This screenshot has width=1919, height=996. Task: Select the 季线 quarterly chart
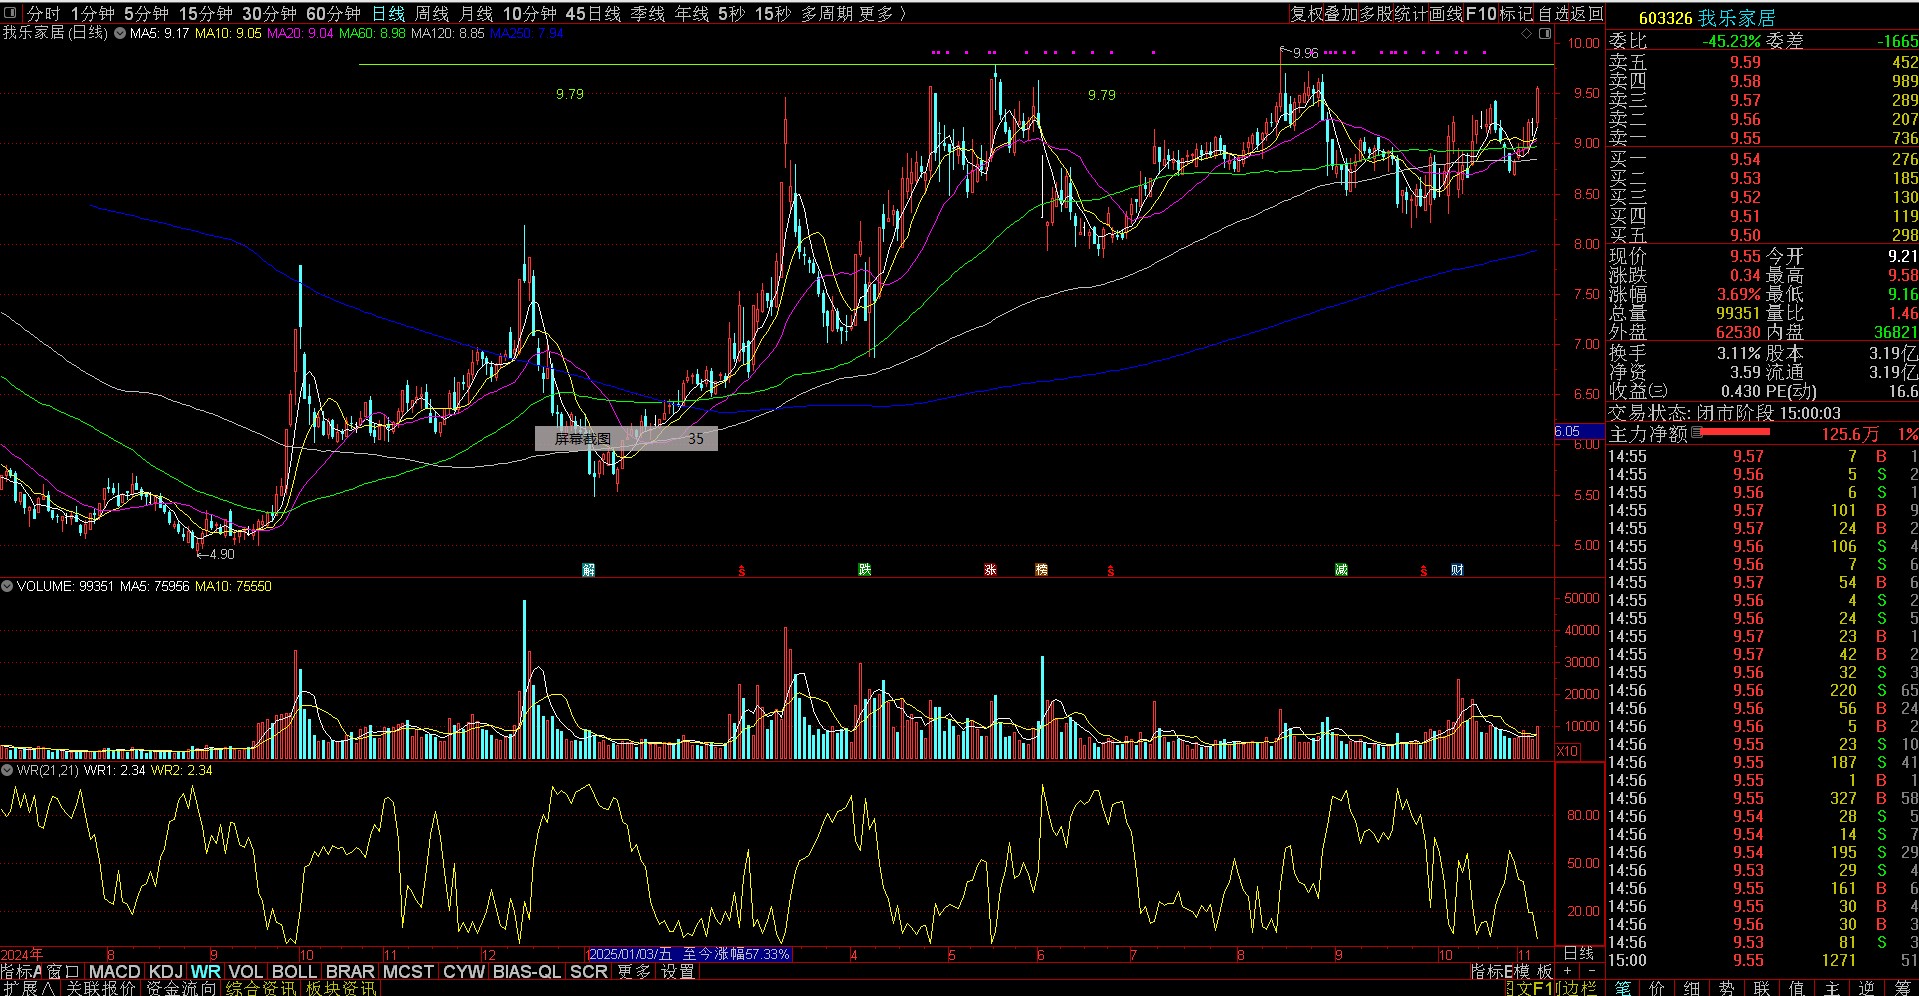coord(647,14)
